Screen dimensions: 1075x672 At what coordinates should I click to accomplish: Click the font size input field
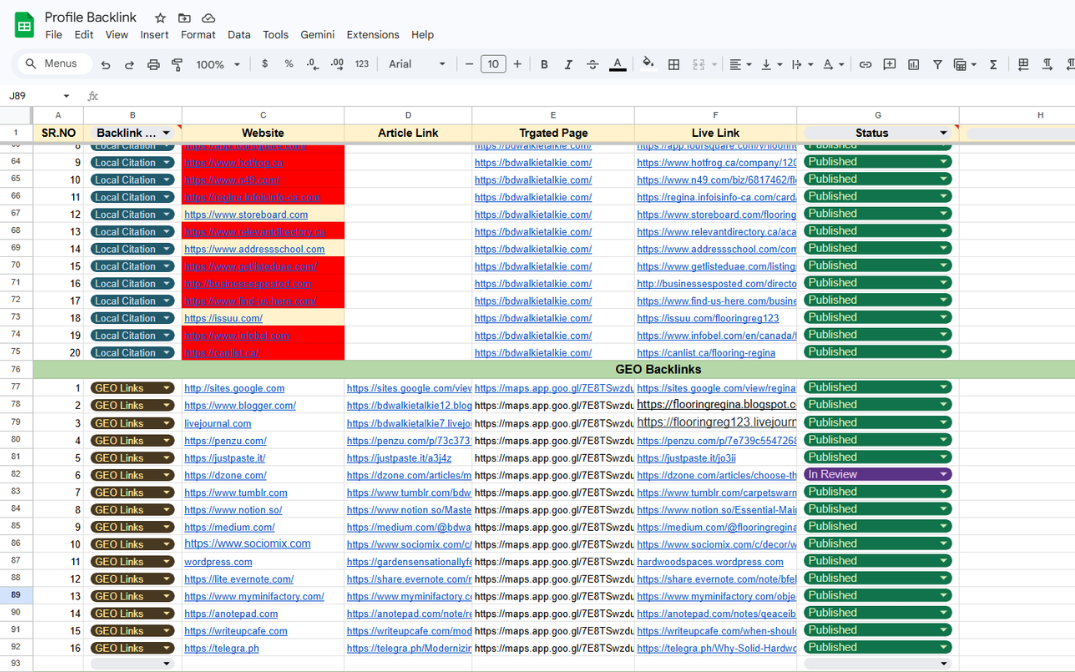point(493,64)
